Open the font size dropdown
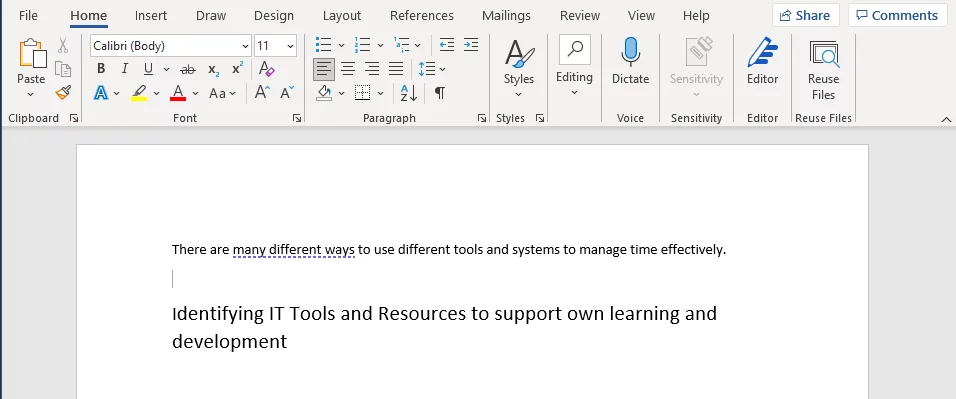 point(290,46)
